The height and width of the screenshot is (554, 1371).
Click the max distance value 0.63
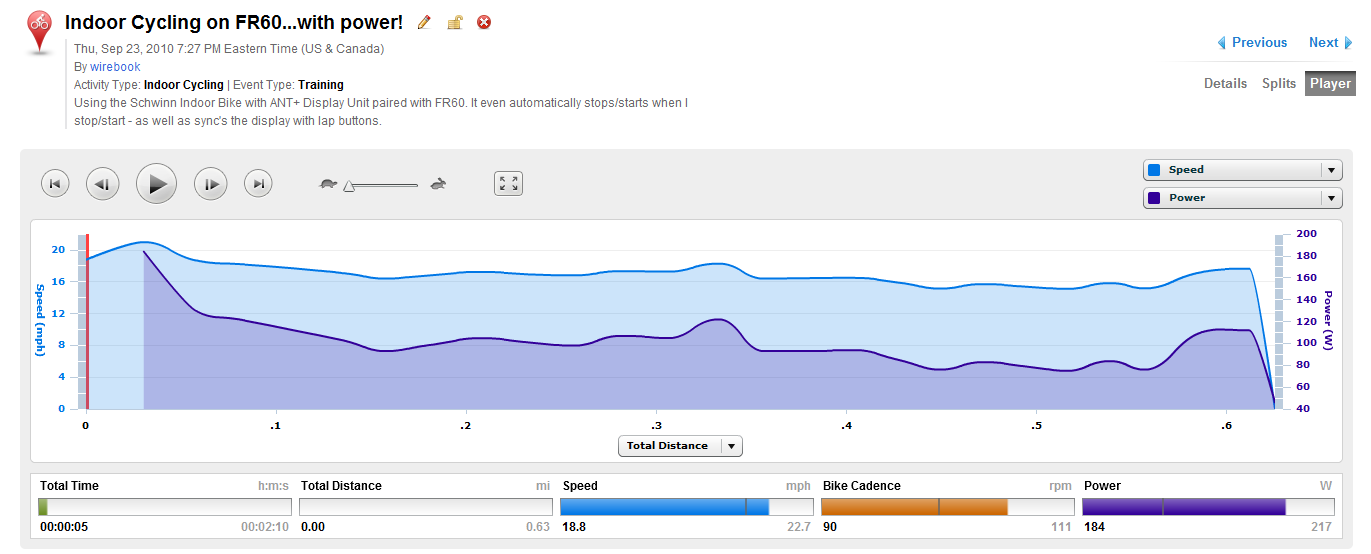tap(538, 527)
